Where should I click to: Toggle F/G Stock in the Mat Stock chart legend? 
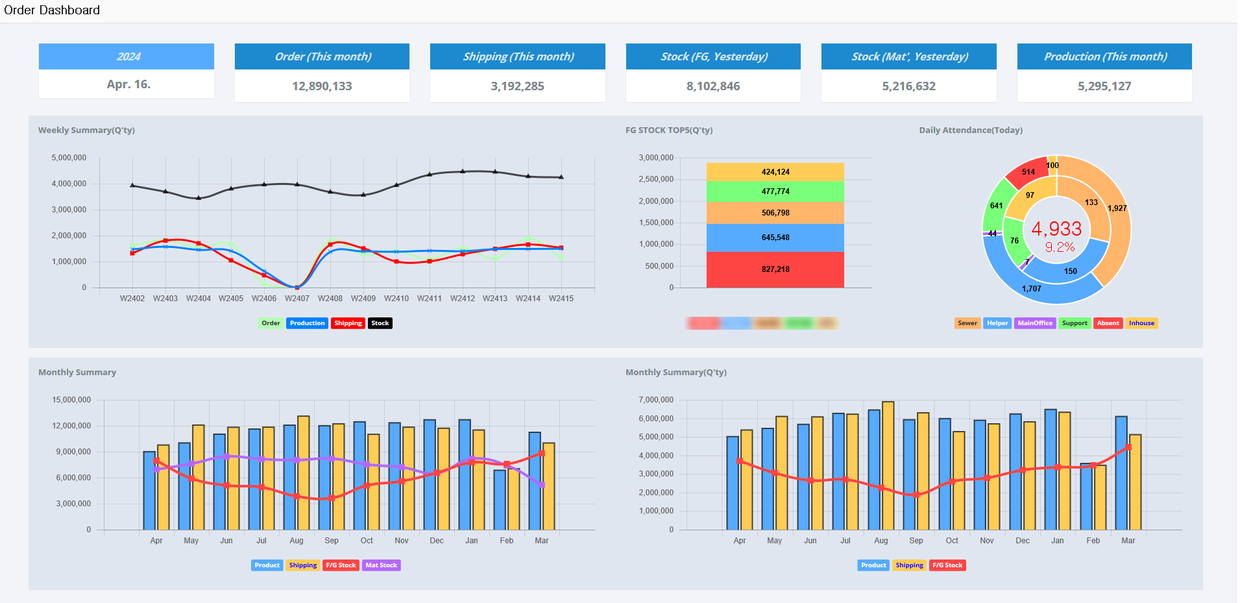tap(341, 565)
